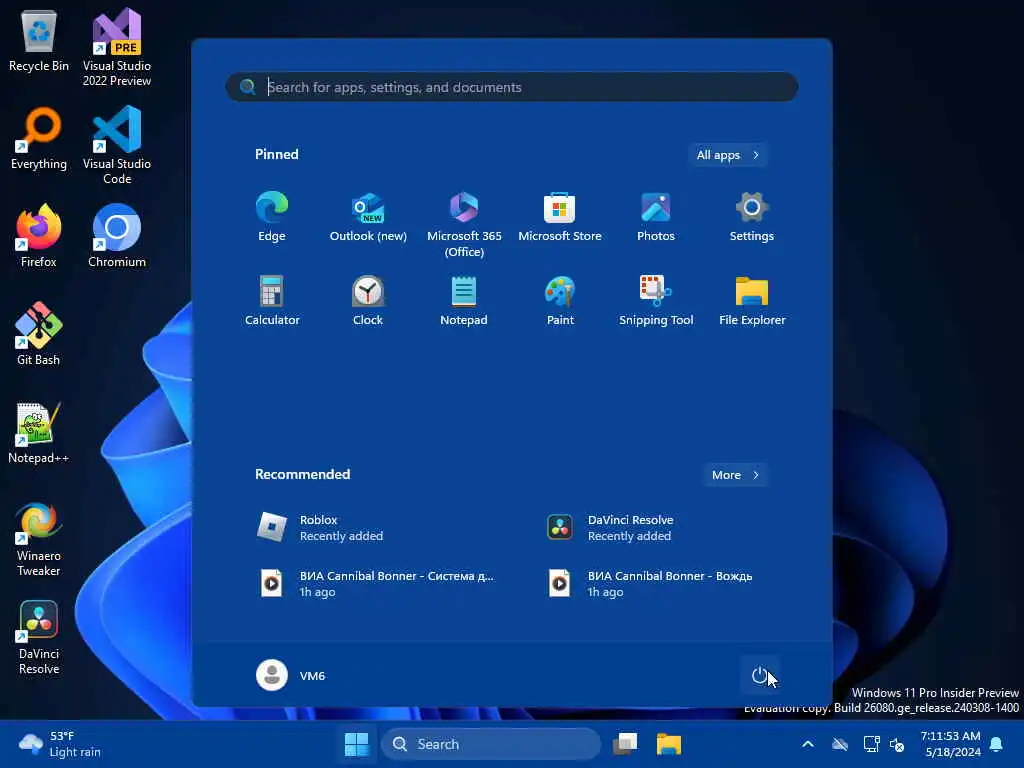Viewport: 1024px width, 768px height.
Task: Expand the All apps list
Action: (x=727, y=155)
